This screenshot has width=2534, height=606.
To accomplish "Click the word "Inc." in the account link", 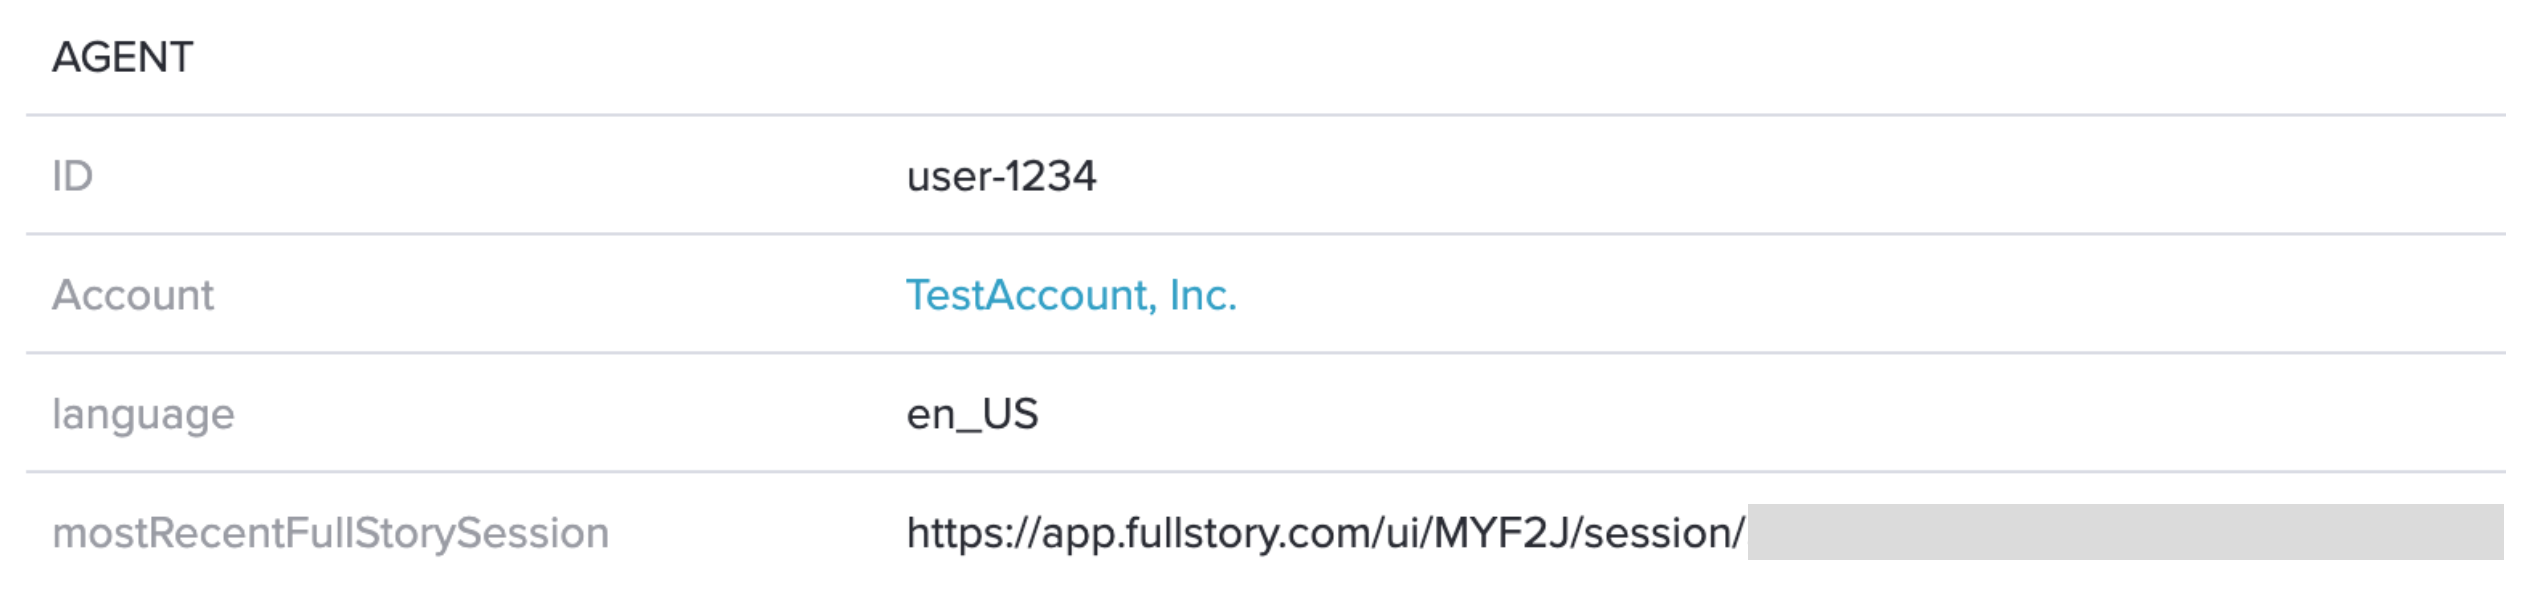I will [x=1203, y=295].
